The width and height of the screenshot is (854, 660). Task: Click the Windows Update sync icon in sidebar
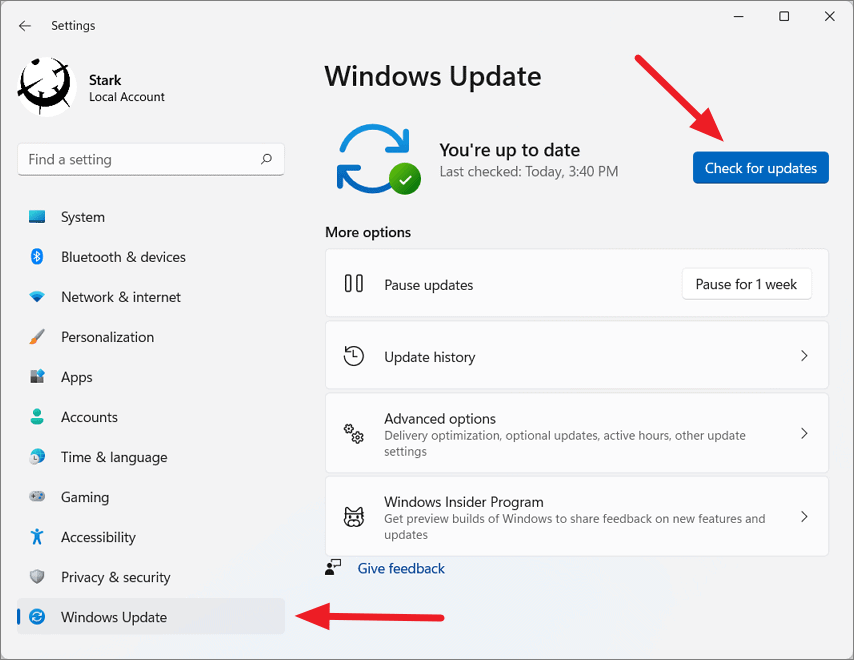pos(37,616)
